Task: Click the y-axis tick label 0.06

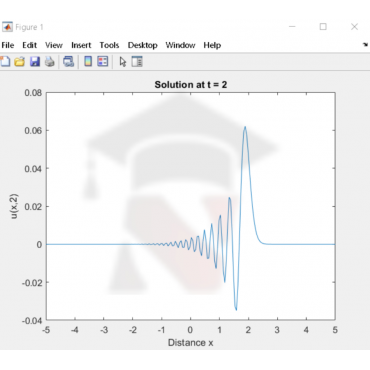Action: pyautogui.click(x=33, y=131)
